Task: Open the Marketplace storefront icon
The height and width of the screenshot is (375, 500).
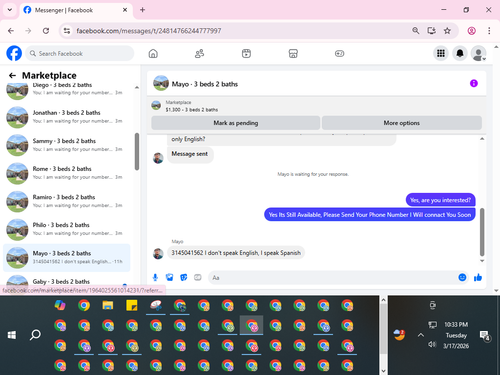Action: coord(293,53)
